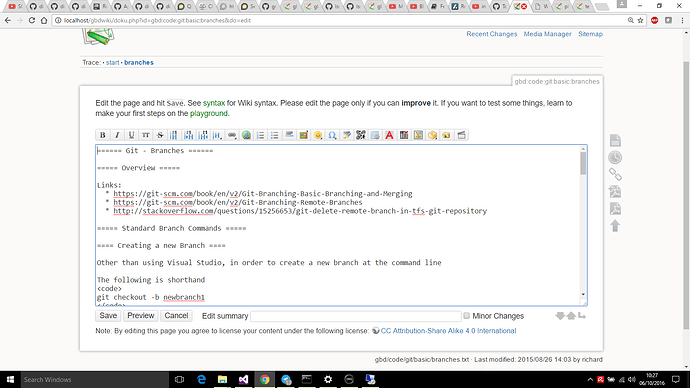Insert a horizontal rule
The width and height of the screenshot is (690, 388).
289,135
